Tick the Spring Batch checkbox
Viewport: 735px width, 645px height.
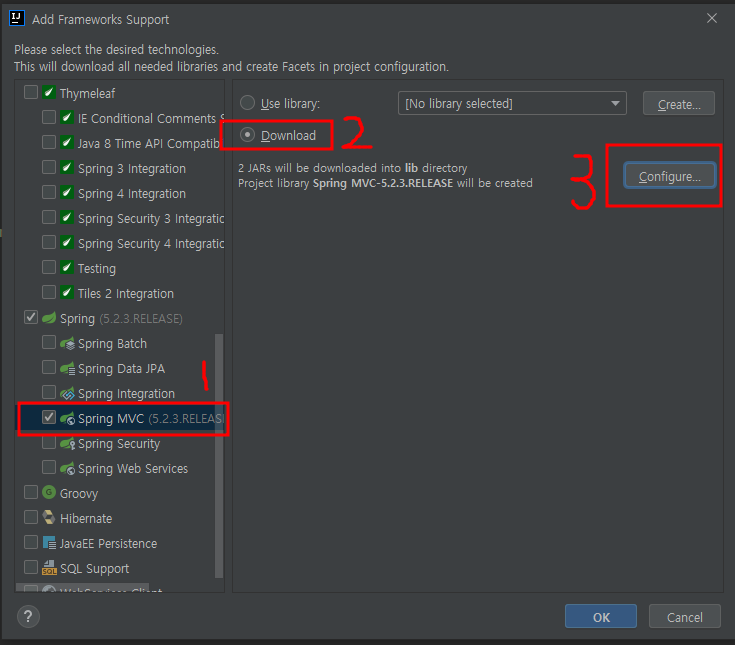[49, 342]
